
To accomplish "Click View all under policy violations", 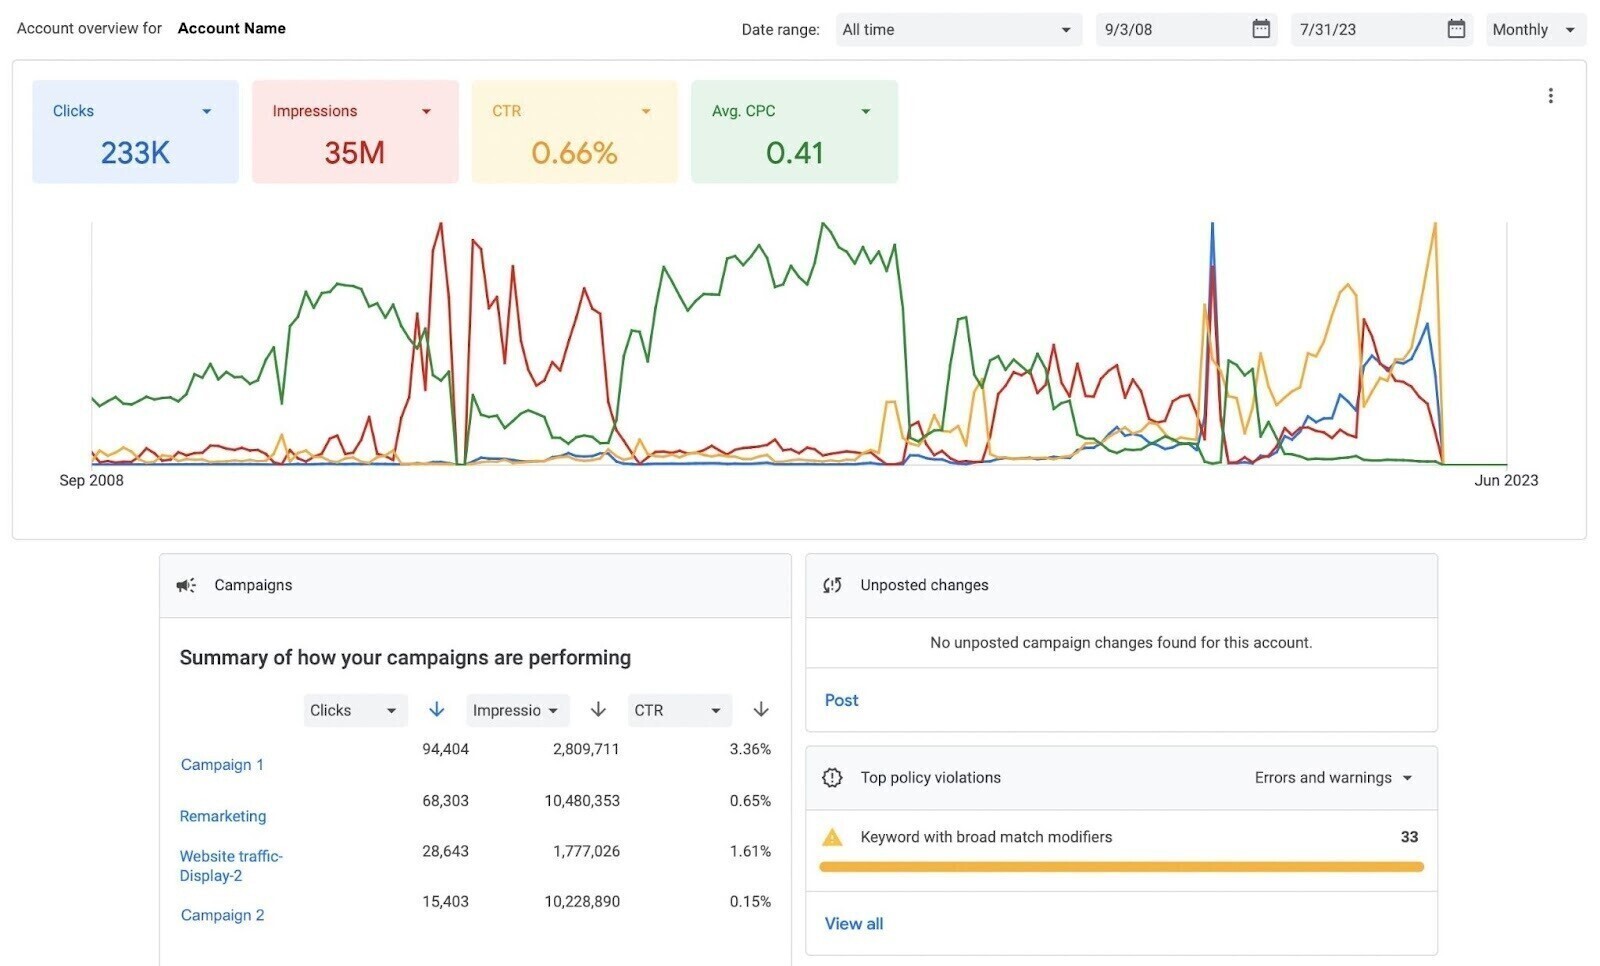I will pyautogui.click(x=853, y=923).
